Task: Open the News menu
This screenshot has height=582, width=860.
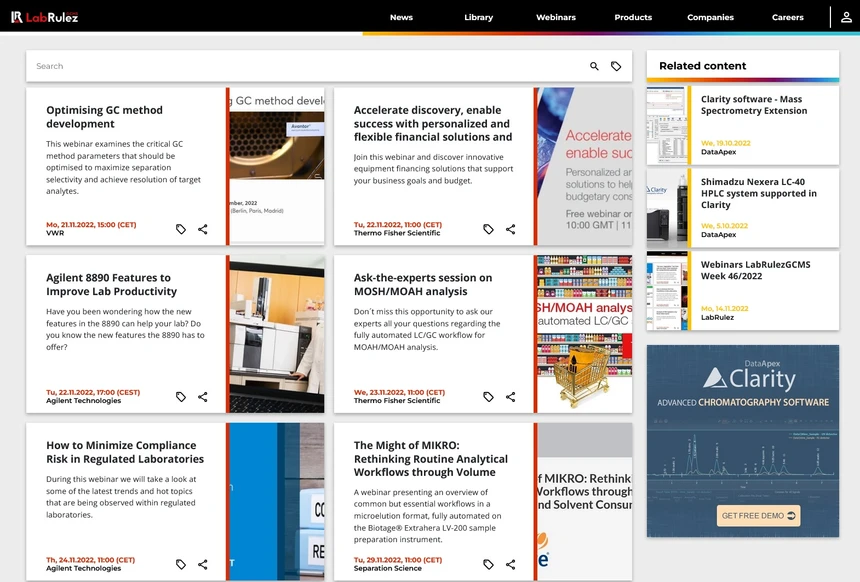Action: (401, 17)
